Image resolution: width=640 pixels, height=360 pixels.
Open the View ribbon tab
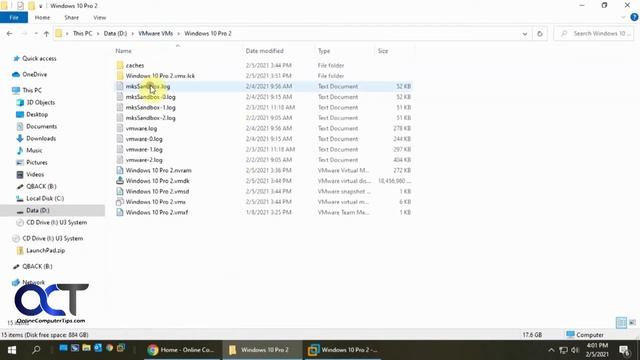pyautogui.click(x=100, y=18)
